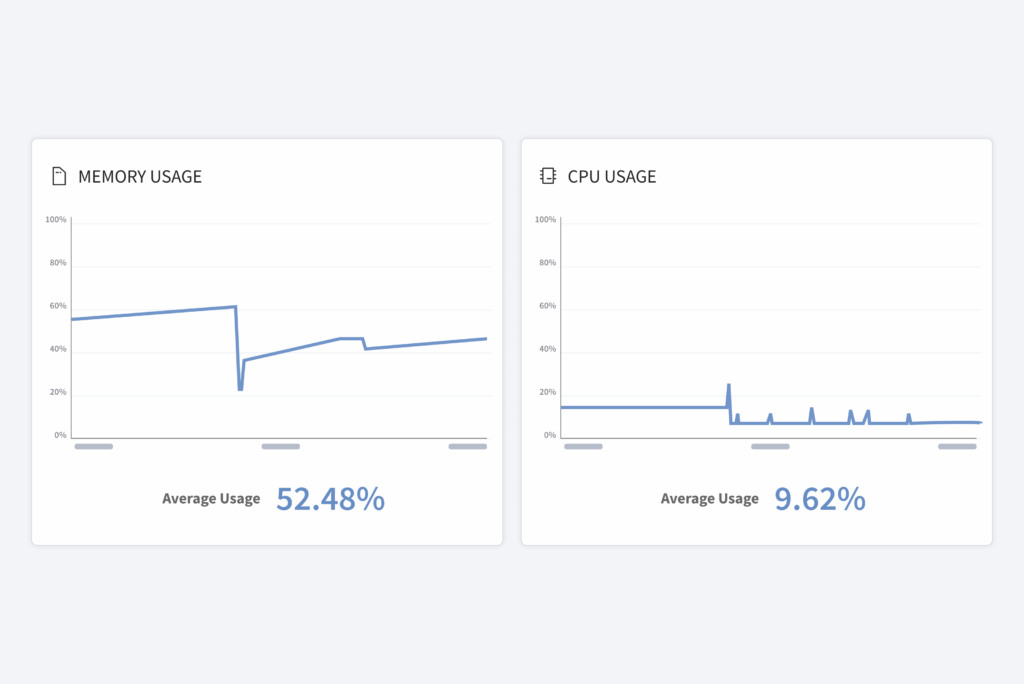Click the leftmost gray marker below CPU chart
The image size is (1024, 684).
tap(584, 446)
